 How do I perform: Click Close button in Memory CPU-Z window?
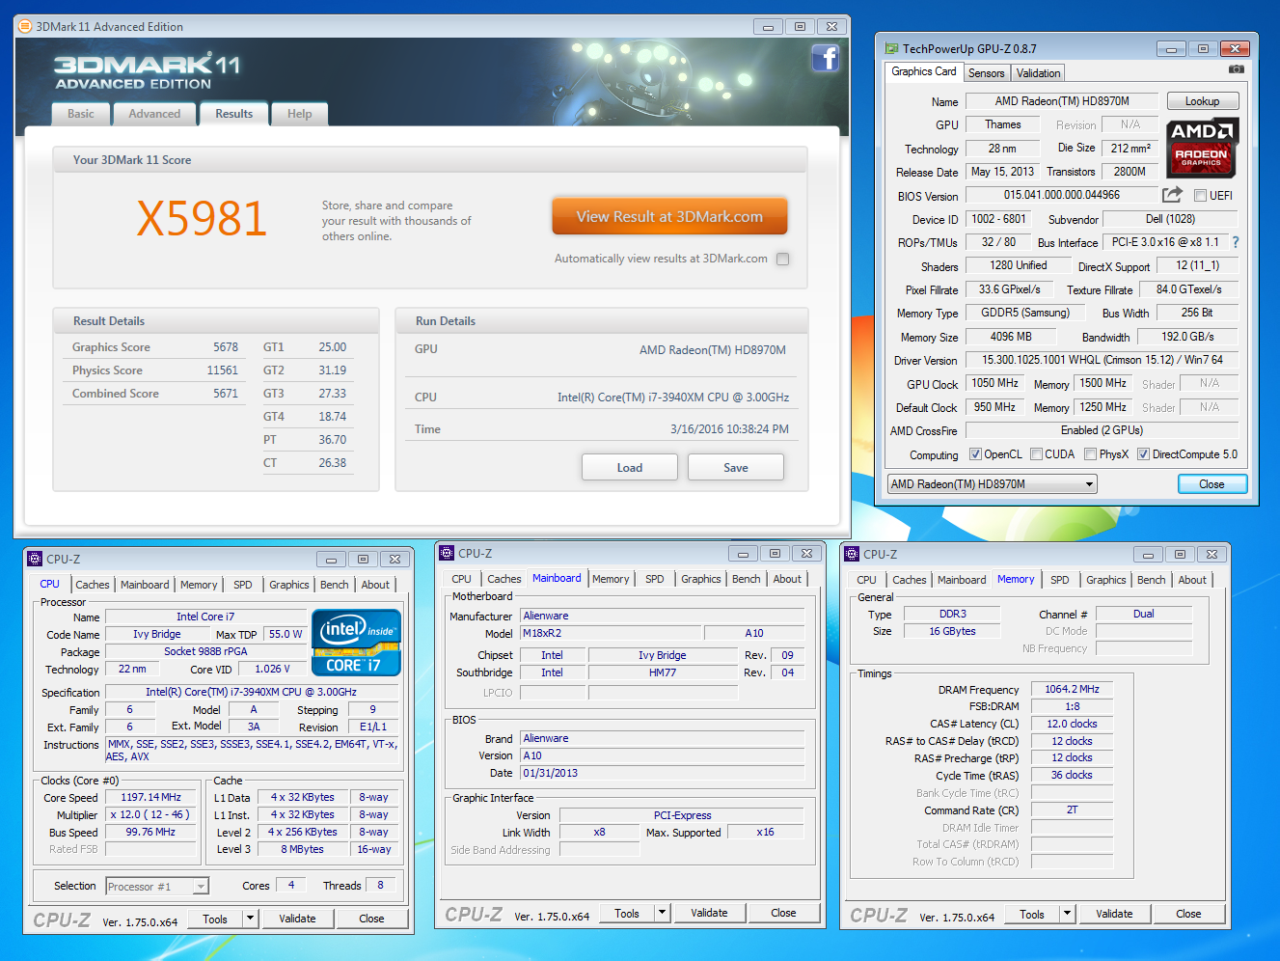(1189, 913)
